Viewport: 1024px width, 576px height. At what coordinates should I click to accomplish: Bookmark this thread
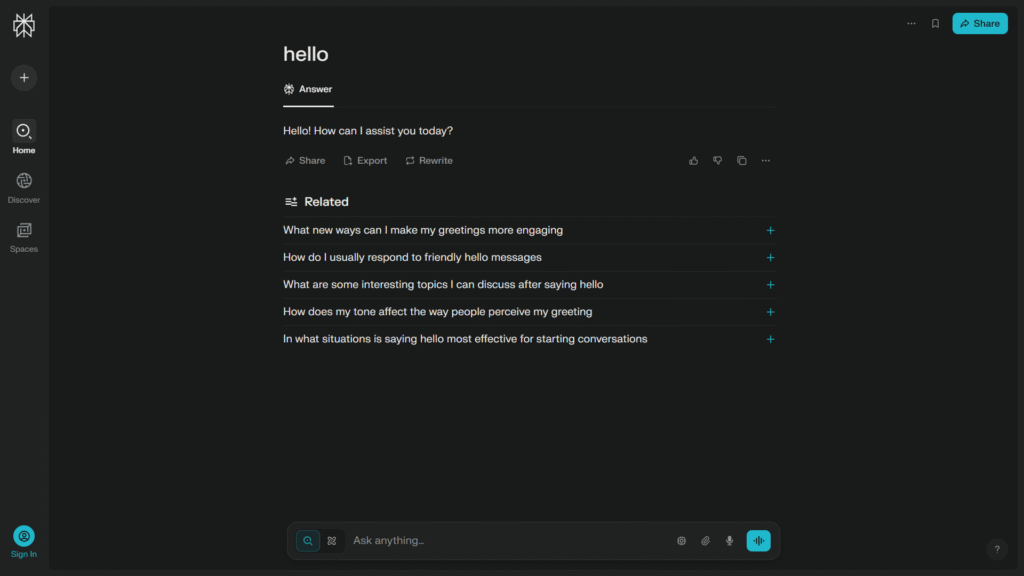click(935, 24)
